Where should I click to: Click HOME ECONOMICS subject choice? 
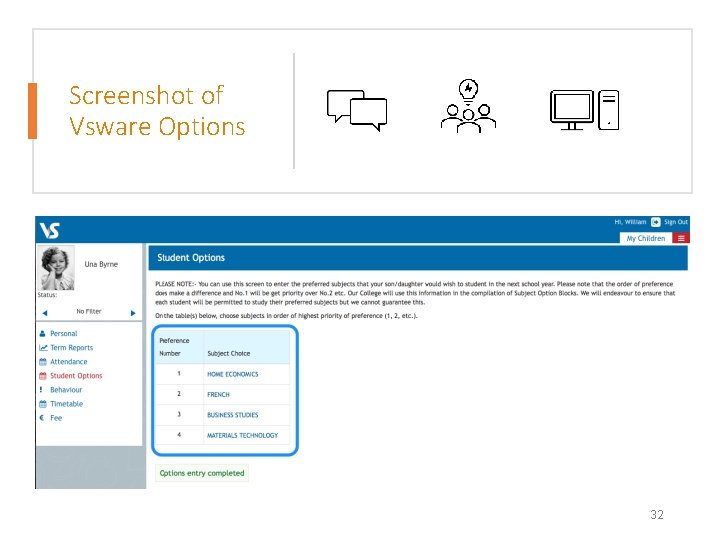233,374
